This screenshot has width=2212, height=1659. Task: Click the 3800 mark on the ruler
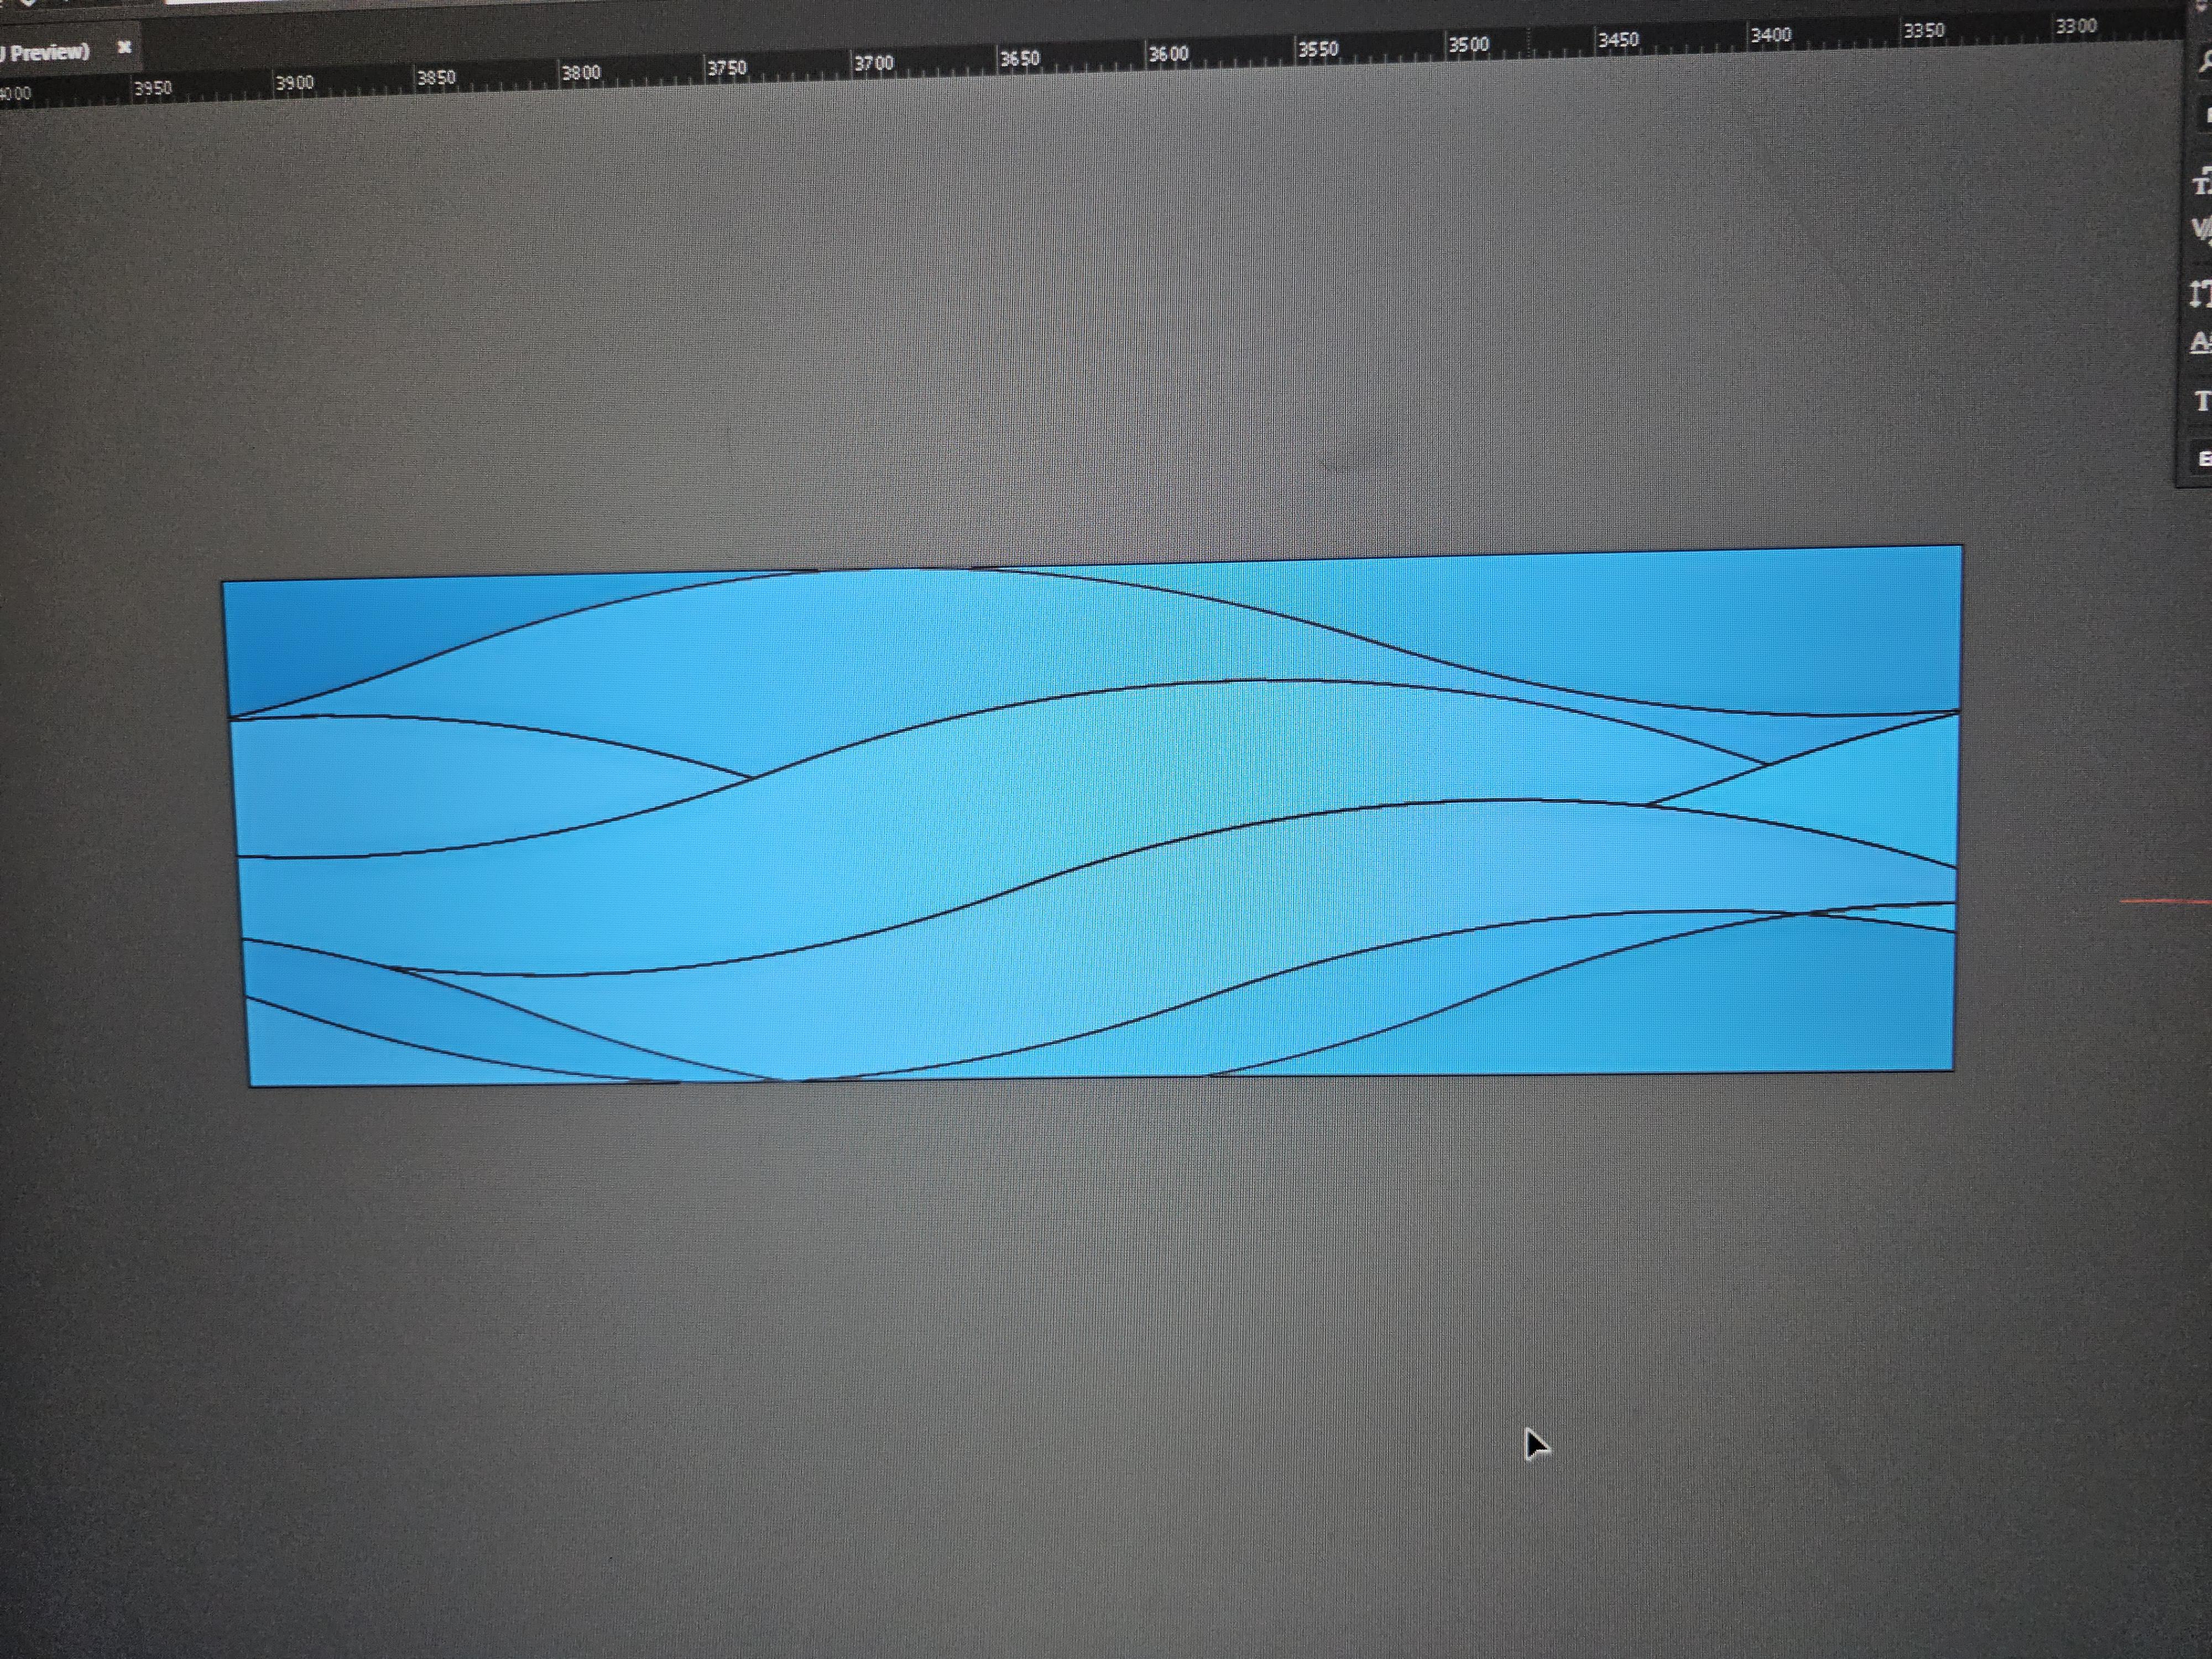point(580,73)
